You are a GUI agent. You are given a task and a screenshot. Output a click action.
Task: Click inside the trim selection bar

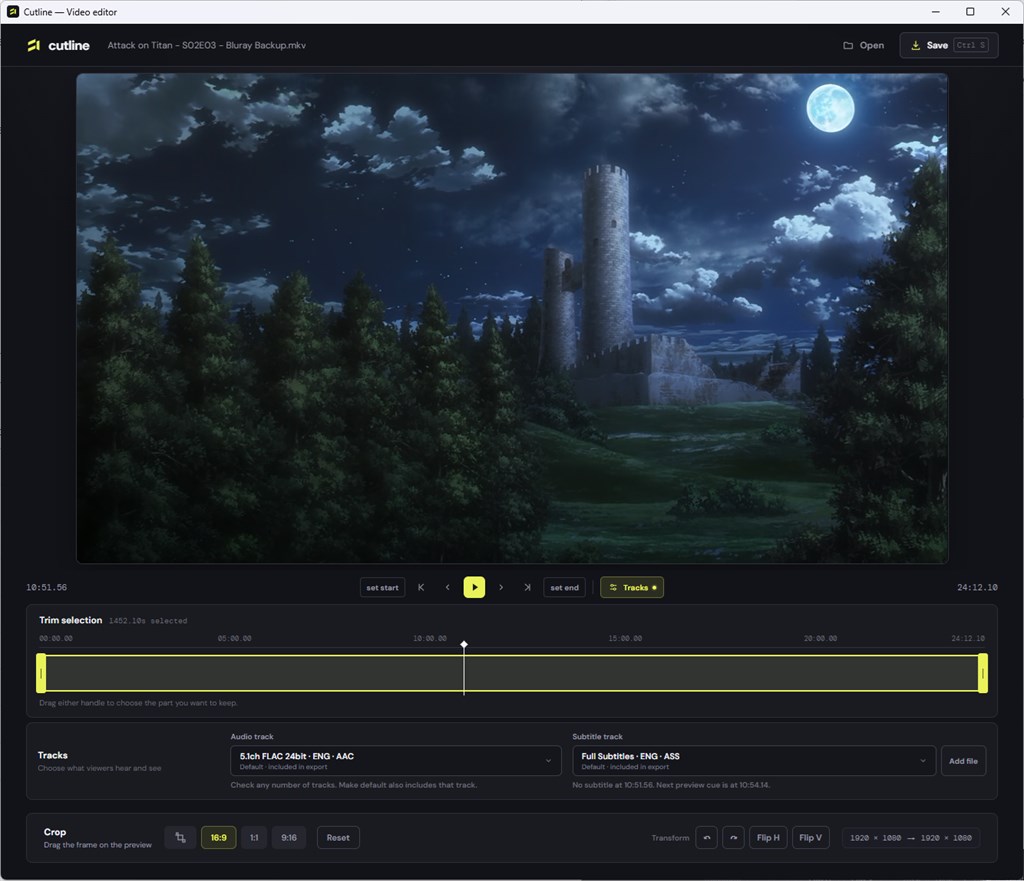coord(512,673)
